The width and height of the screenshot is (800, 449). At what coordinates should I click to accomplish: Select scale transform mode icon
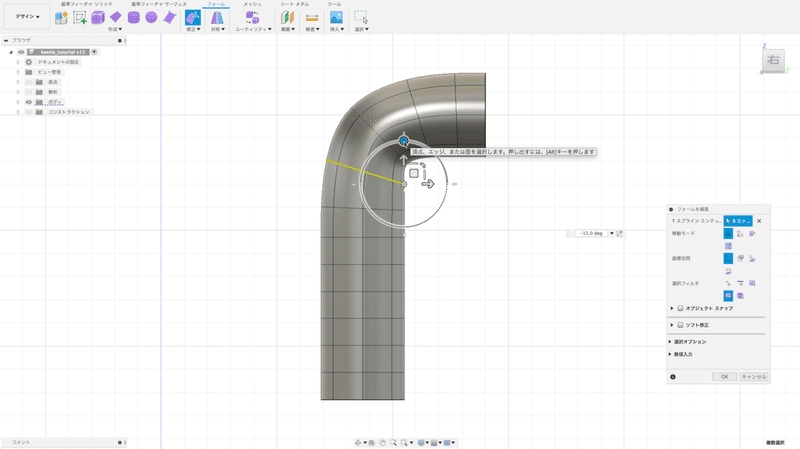[x=728, y=246]
